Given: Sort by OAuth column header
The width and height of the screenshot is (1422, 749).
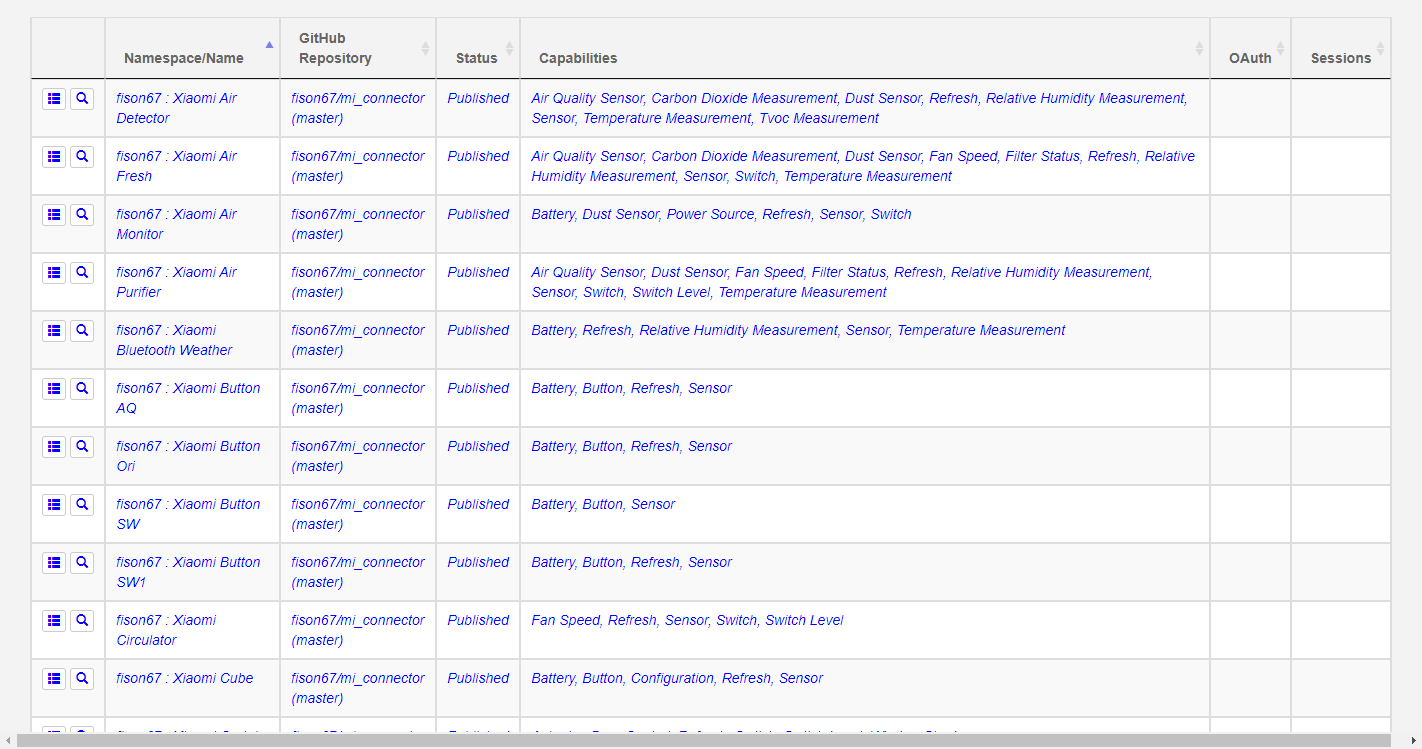Looking at the screenshot, I should 1250,48.
